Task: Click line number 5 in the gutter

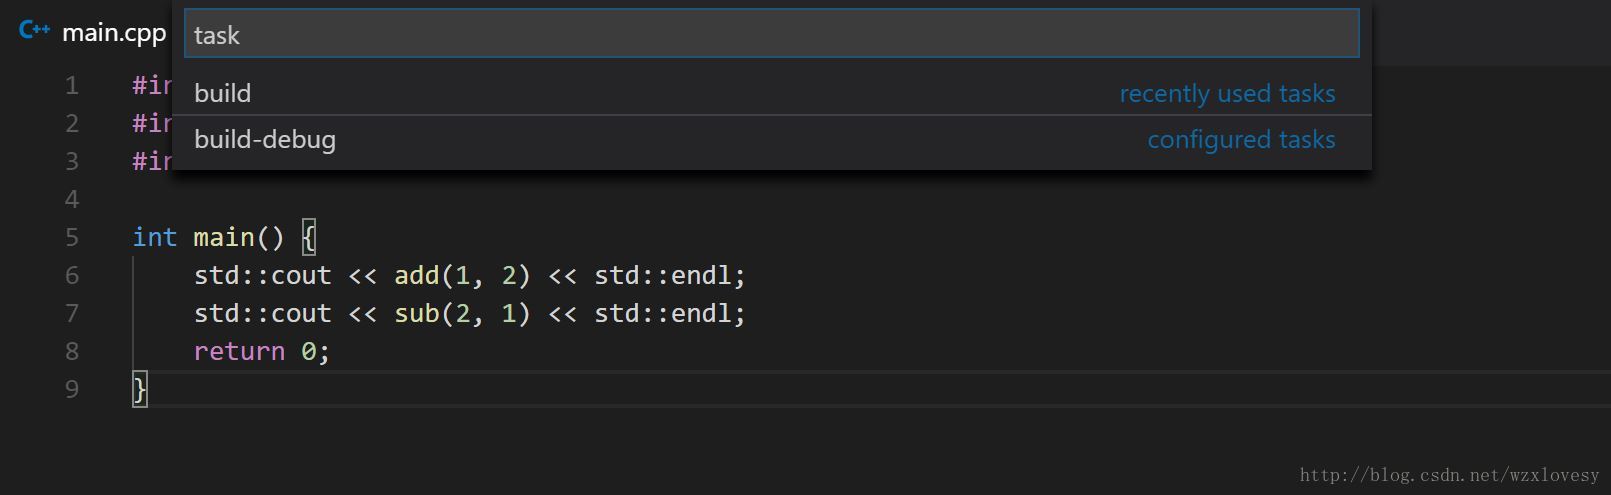Action: click(x=72, y=237)
